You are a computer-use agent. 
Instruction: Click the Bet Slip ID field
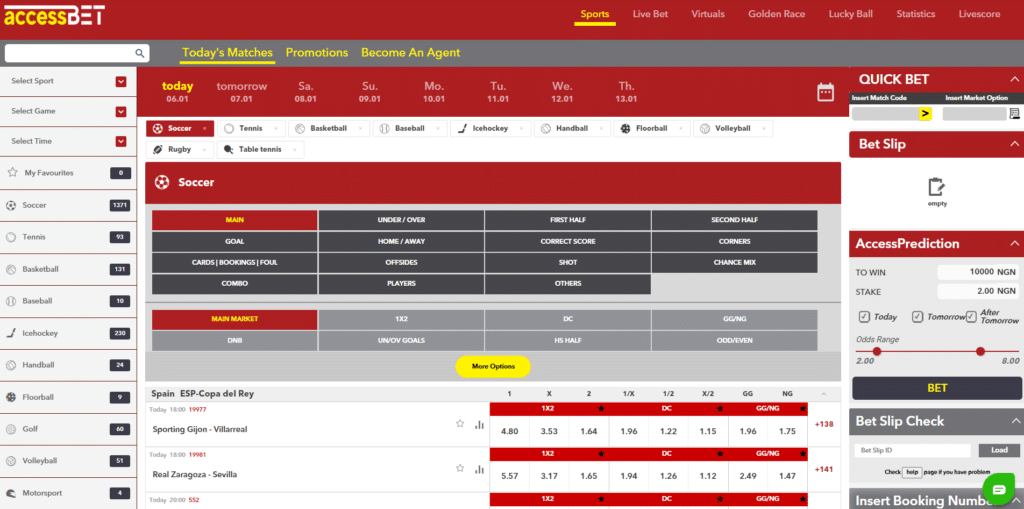click(x=912, y=450)
